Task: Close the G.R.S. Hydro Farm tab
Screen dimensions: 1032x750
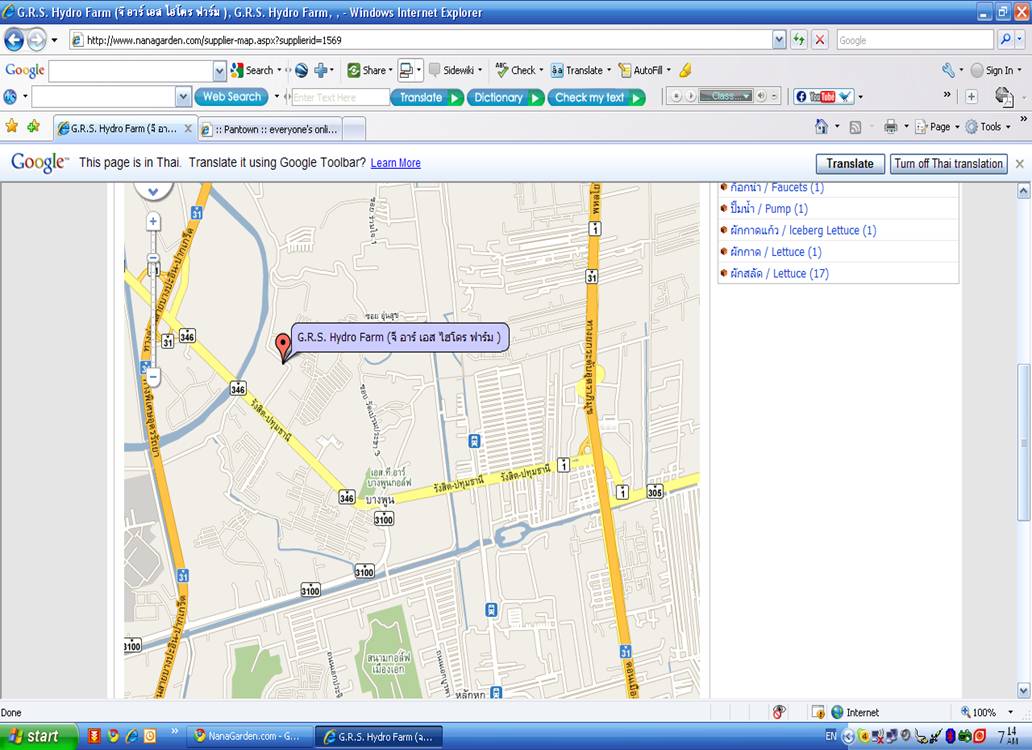Action: pos(188,129)
